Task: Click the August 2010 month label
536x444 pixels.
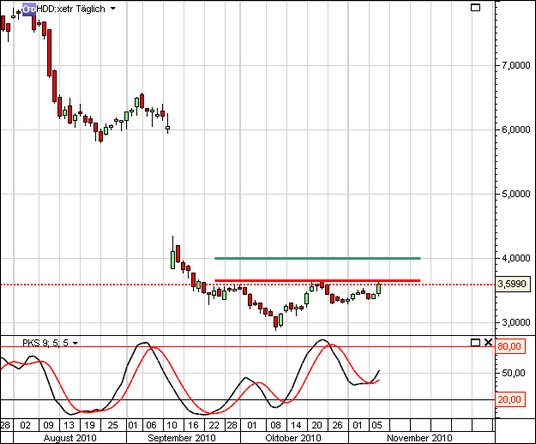Action: (70, 438)
